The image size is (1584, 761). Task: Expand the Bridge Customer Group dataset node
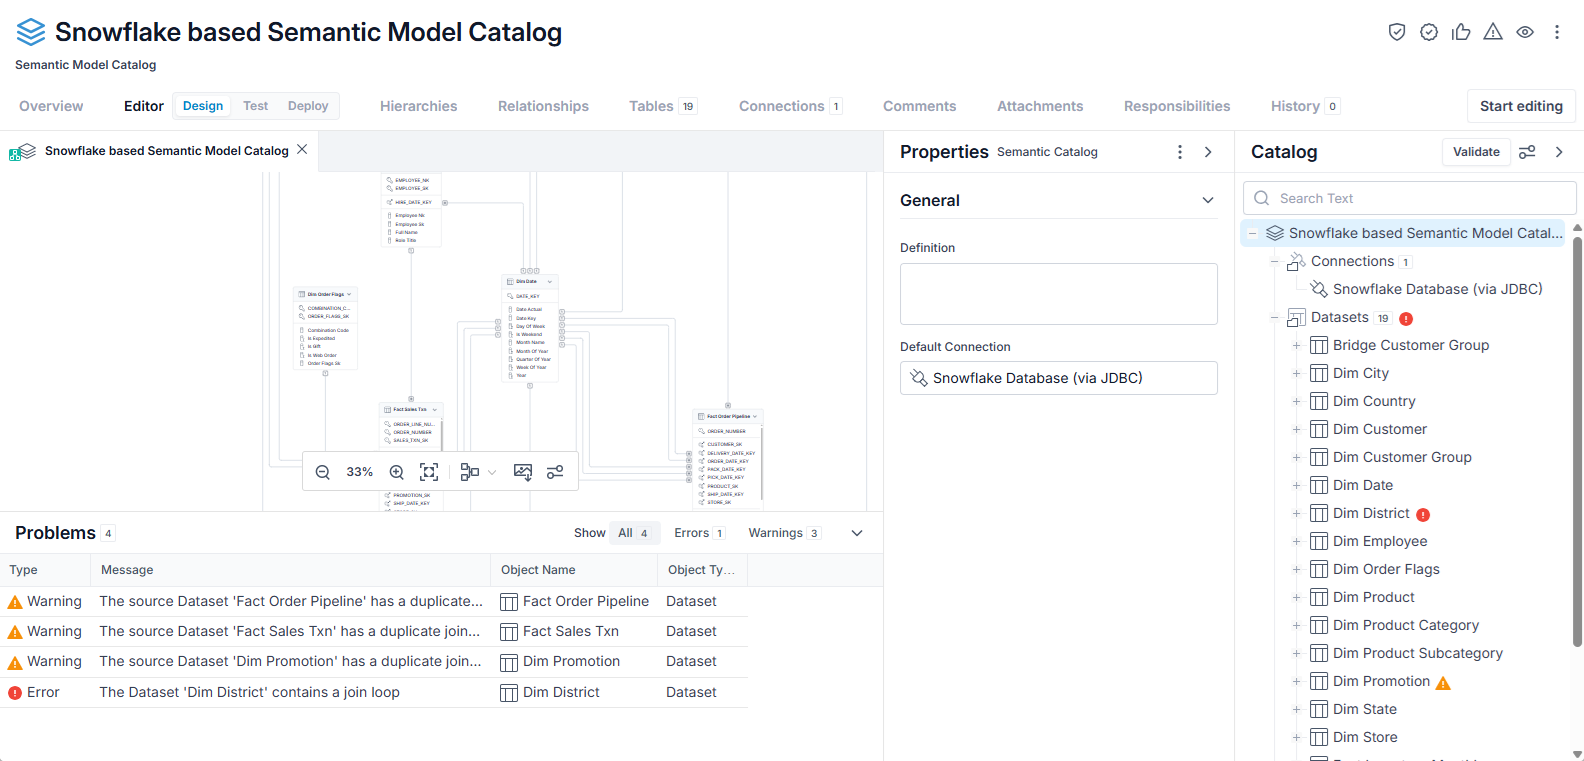[x=1296, y=345]
